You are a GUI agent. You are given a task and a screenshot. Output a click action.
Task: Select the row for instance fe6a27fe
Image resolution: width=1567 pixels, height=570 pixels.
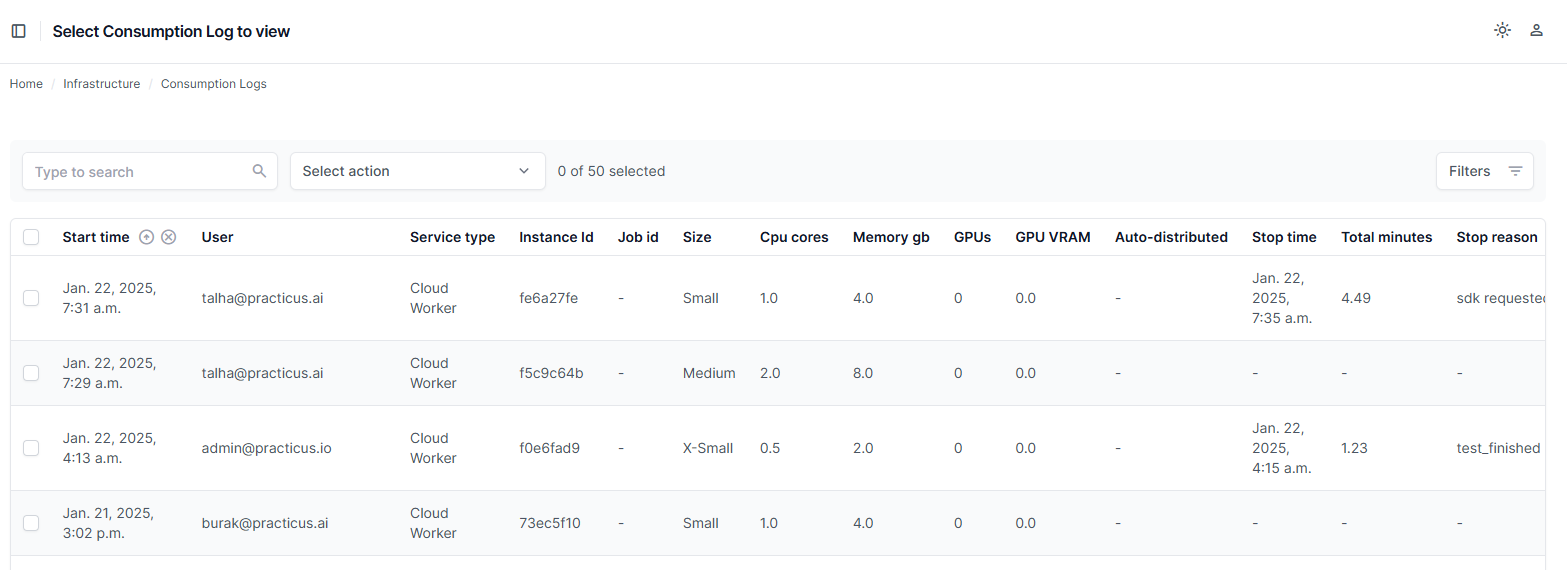pos(31,298)
